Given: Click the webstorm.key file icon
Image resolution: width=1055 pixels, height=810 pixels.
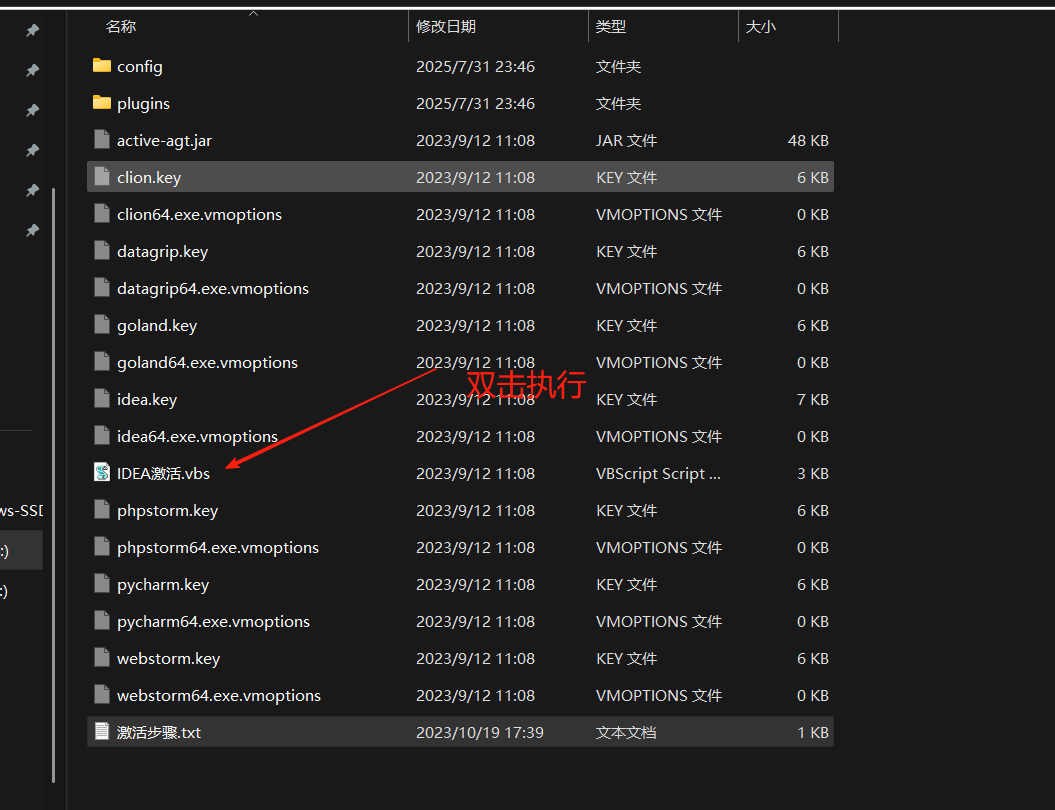Looking at the screenshot, I should 102,657.
